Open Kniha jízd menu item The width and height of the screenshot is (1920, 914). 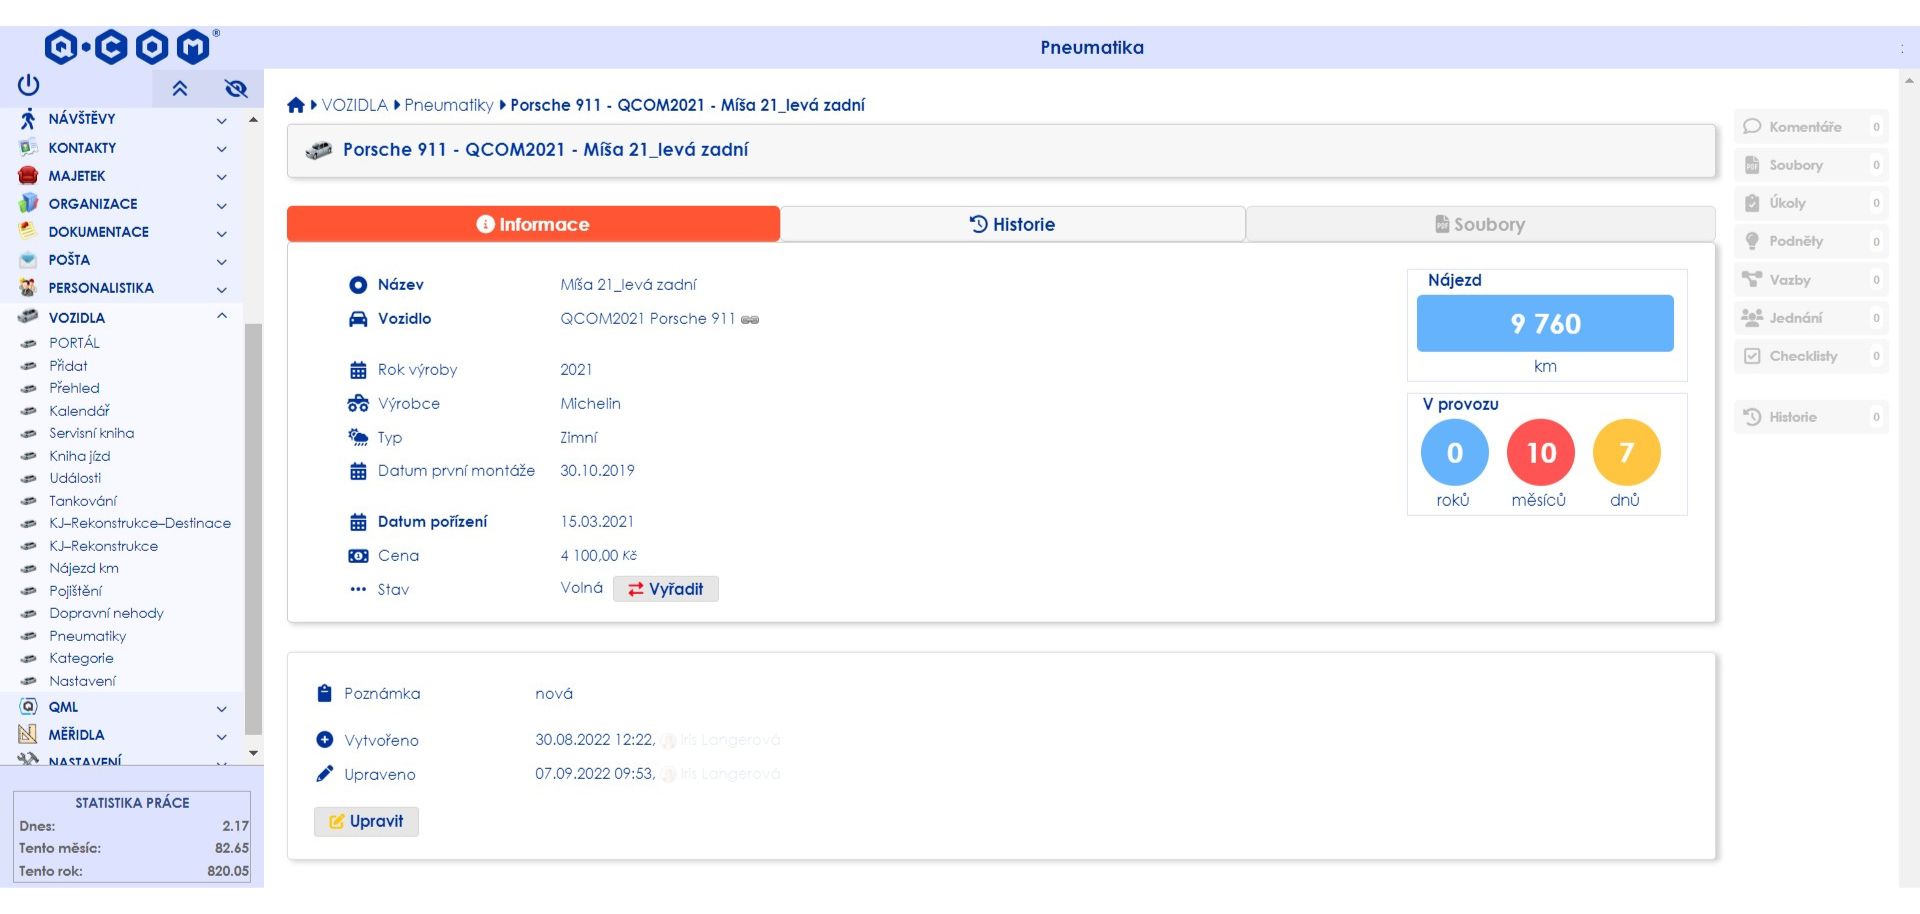tap(80, 456)
